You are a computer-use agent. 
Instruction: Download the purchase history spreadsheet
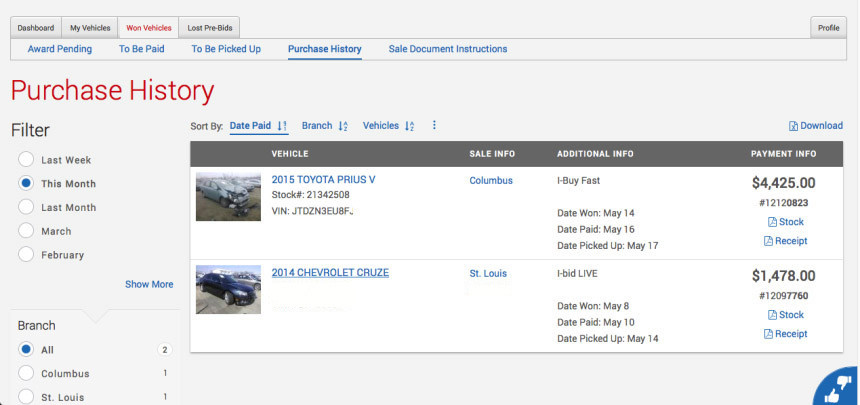[816, 126]
